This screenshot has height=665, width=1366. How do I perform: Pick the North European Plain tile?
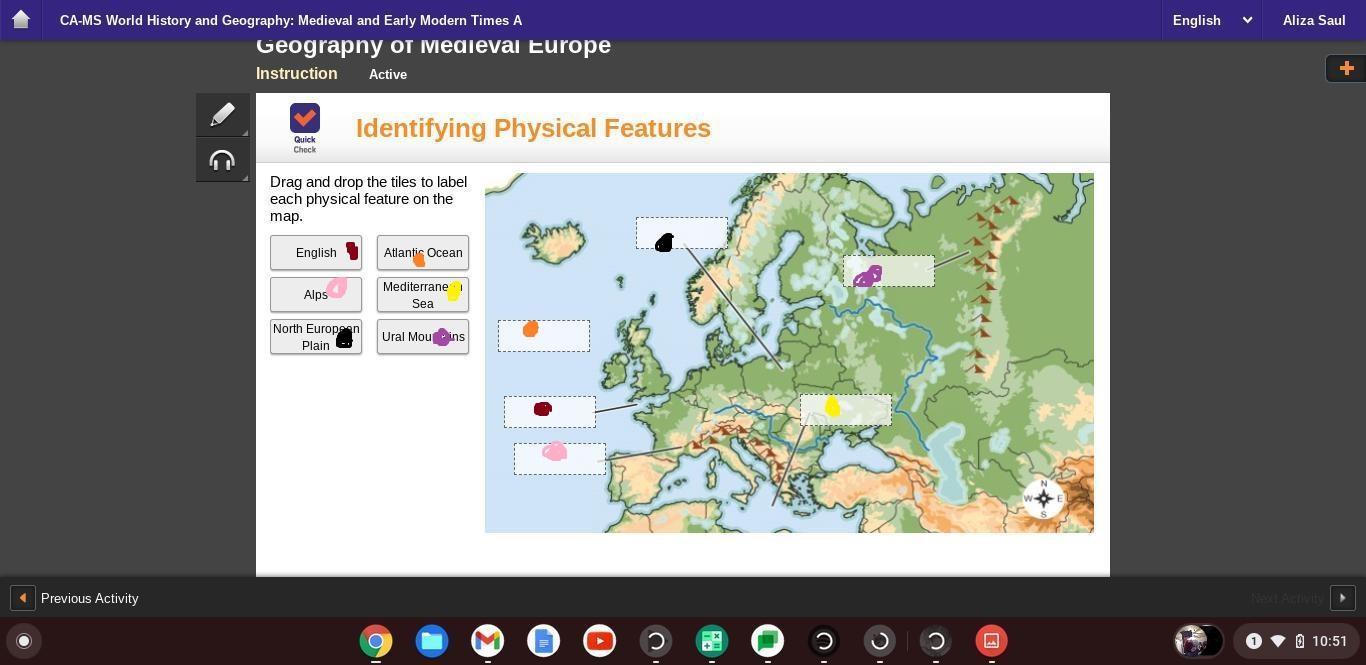(316, 337)
